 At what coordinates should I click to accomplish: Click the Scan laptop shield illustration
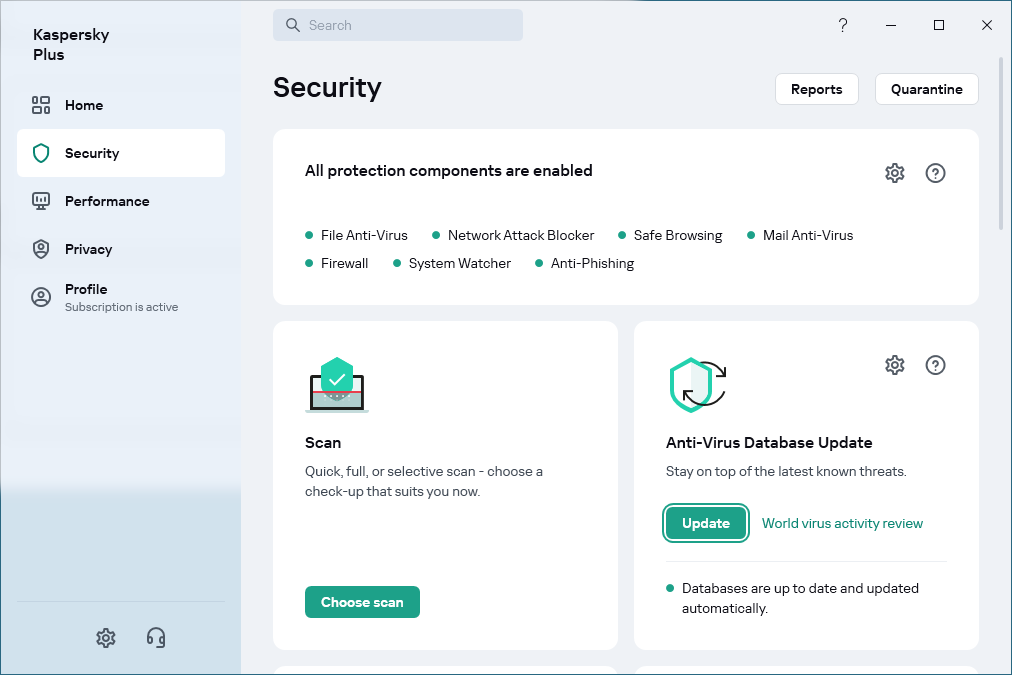tap(337, 385)
